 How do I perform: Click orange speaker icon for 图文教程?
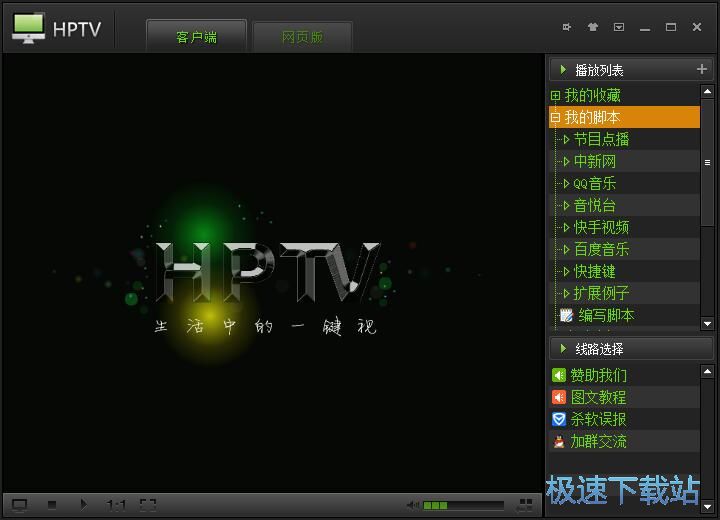559,397
